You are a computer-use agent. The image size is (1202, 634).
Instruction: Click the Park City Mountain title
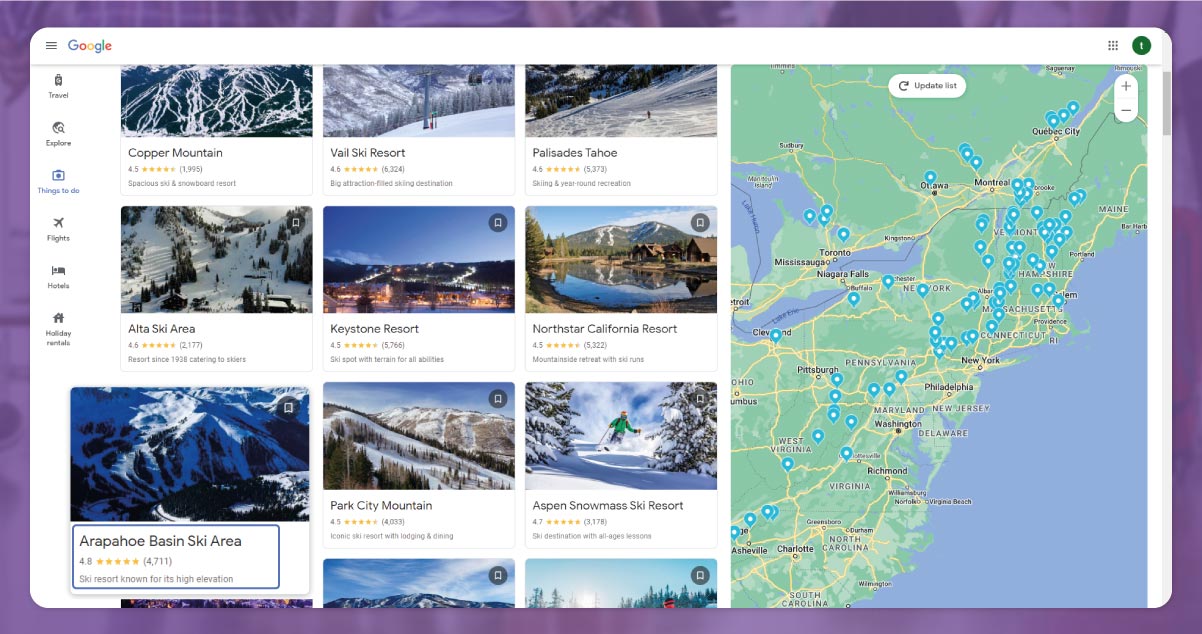pyautogui.click(x=381, y=506)
